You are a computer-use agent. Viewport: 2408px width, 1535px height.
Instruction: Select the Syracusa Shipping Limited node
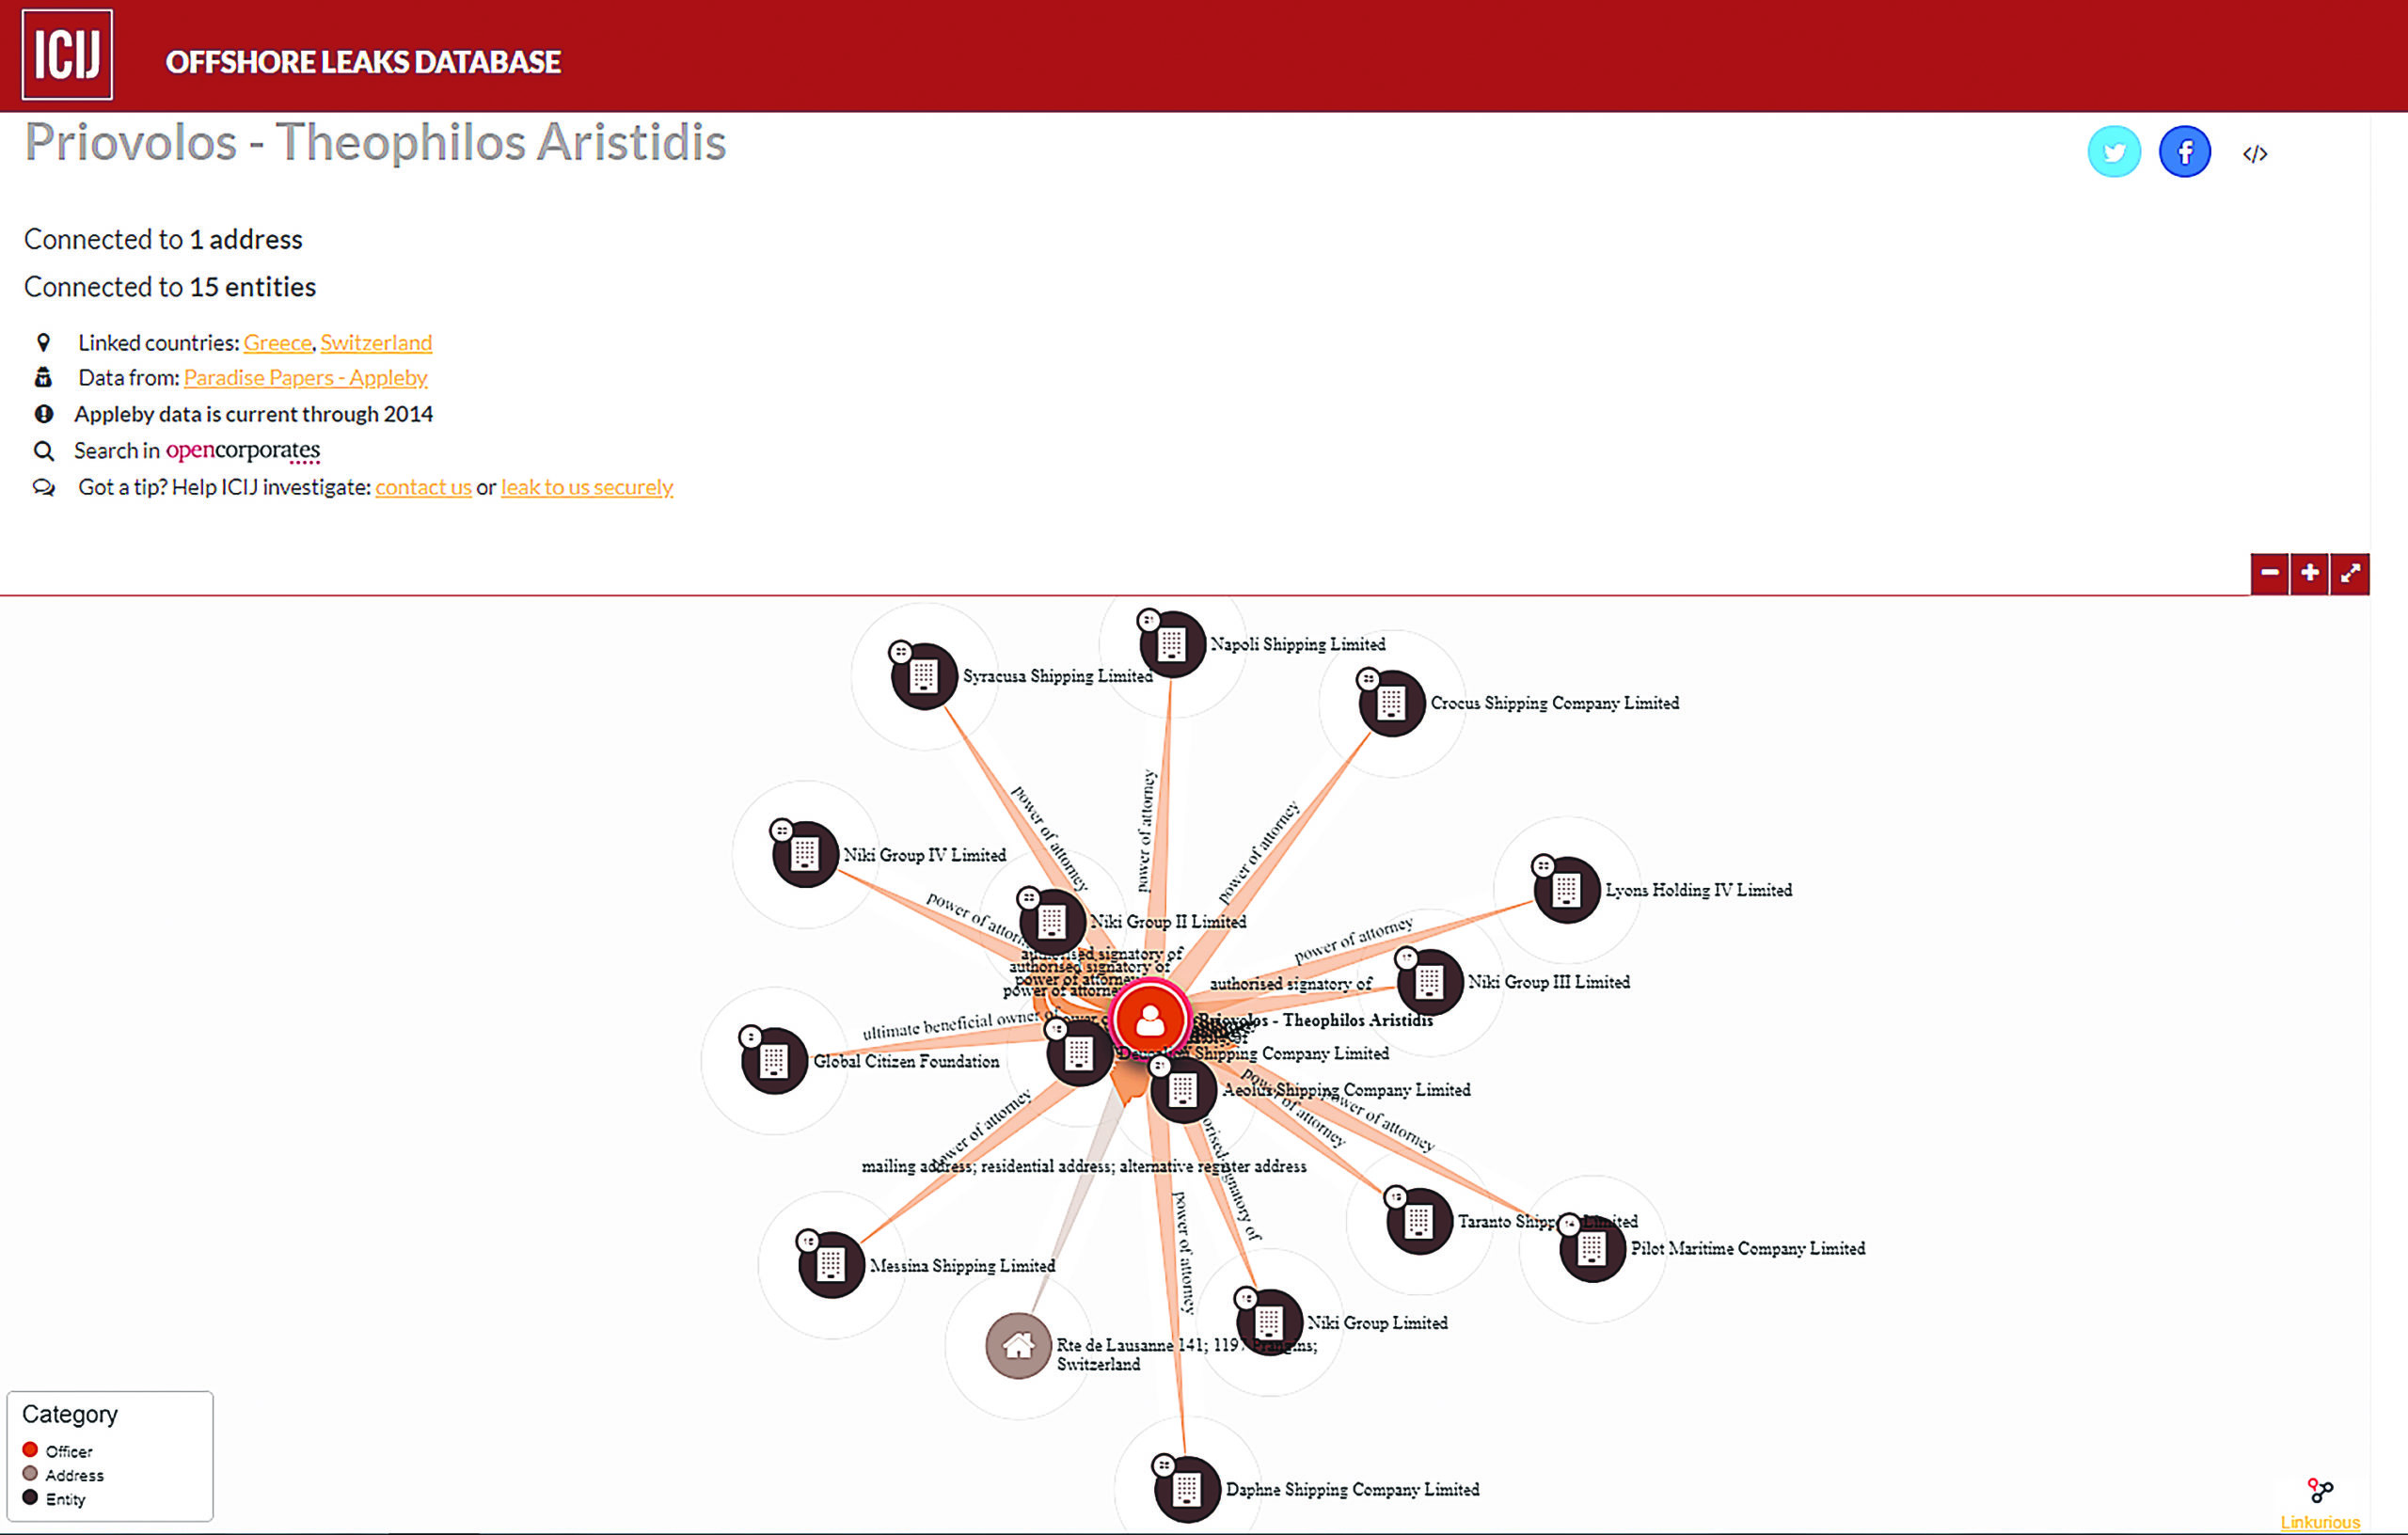[924, 676]
